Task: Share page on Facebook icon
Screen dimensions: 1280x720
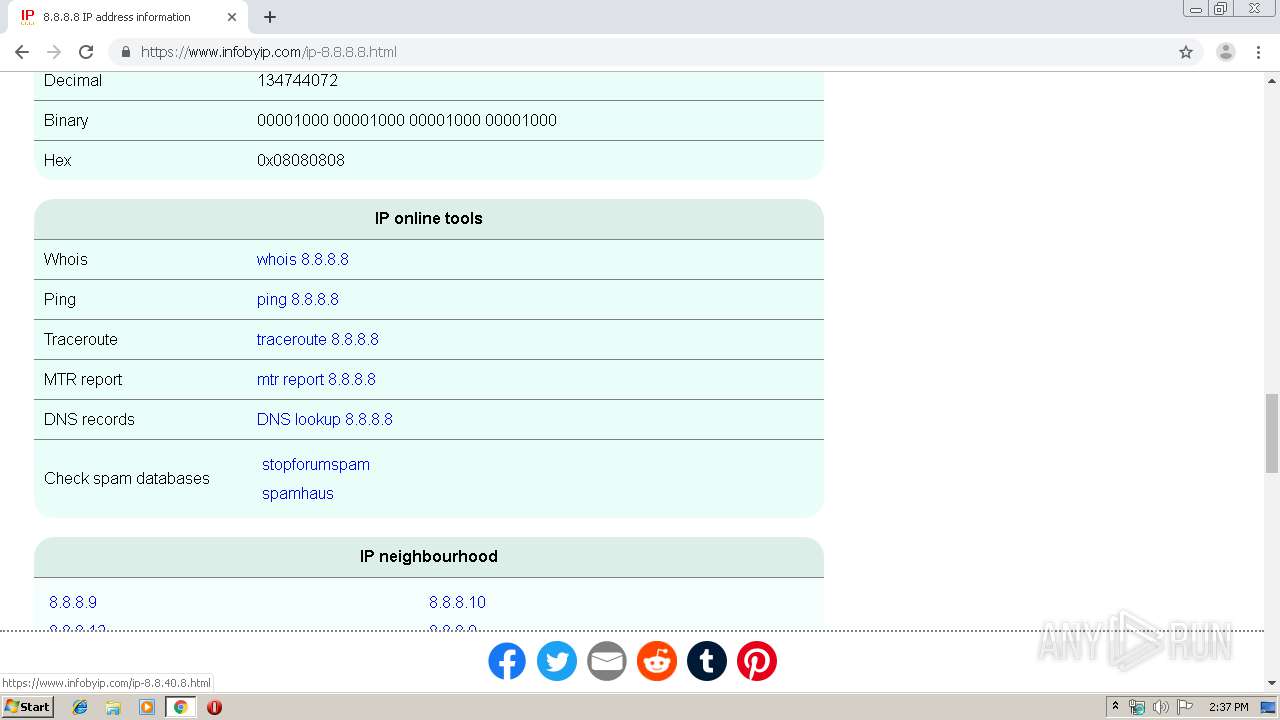Action: (x=507, y=661)
